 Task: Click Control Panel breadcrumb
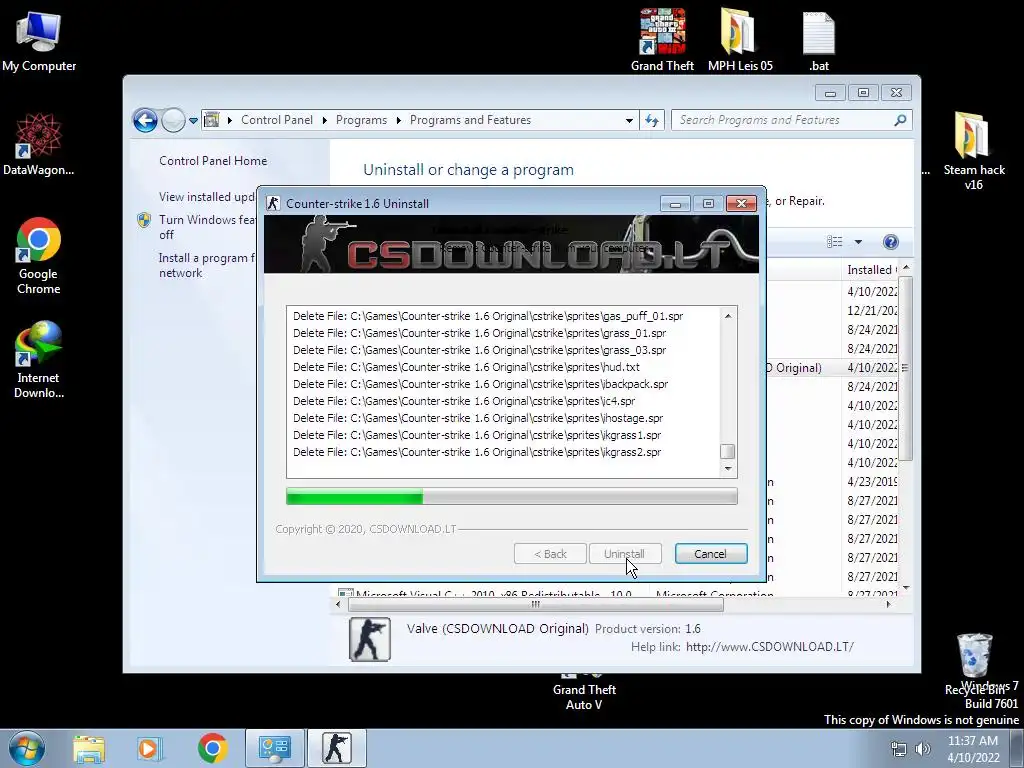click(x=277, y=120)
